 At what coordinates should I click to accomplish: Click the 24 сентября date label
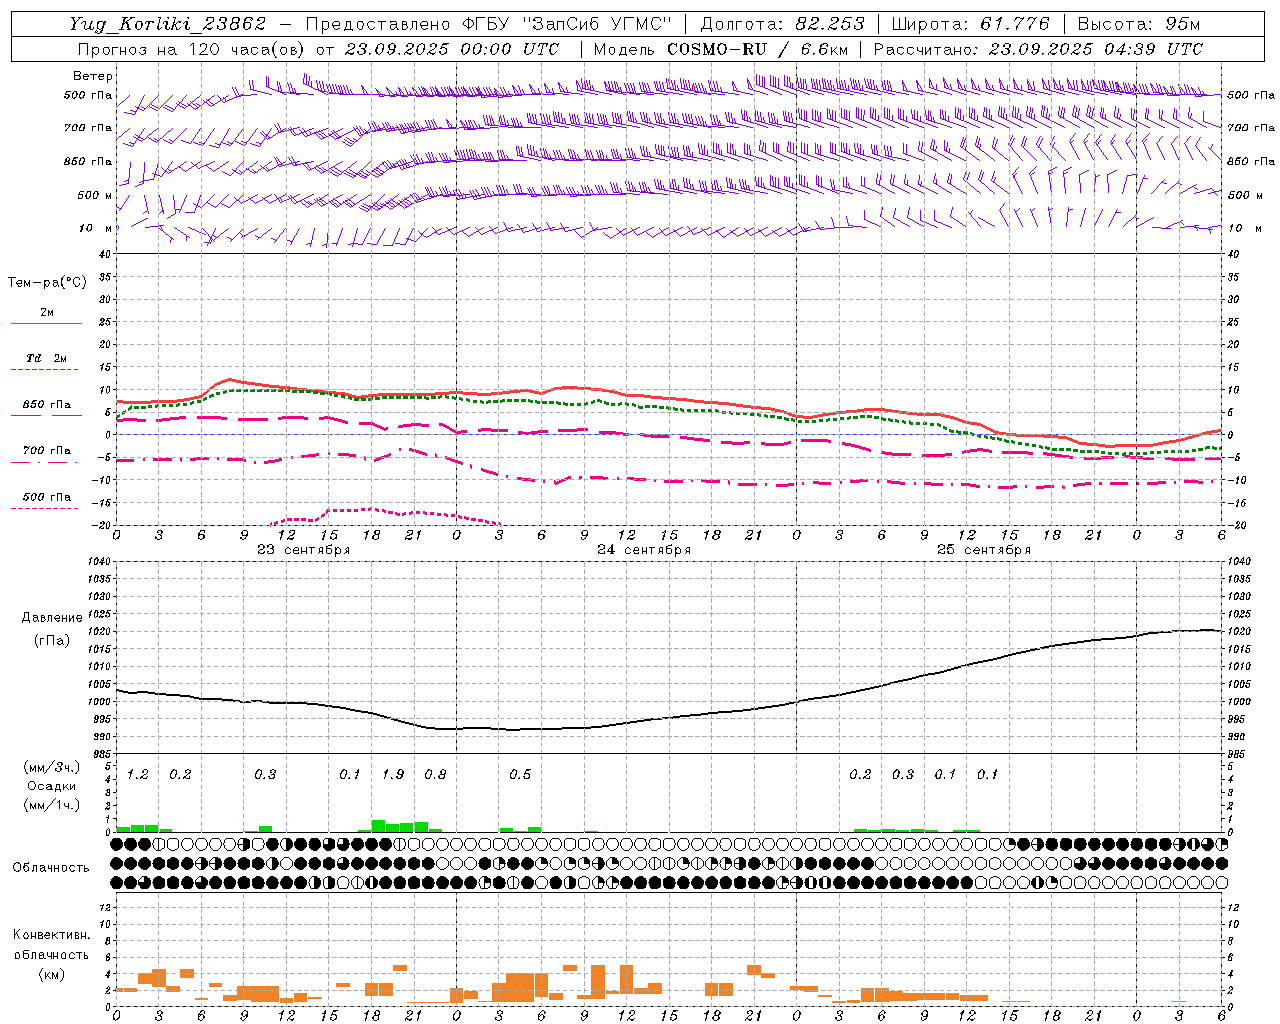[644, 550]
